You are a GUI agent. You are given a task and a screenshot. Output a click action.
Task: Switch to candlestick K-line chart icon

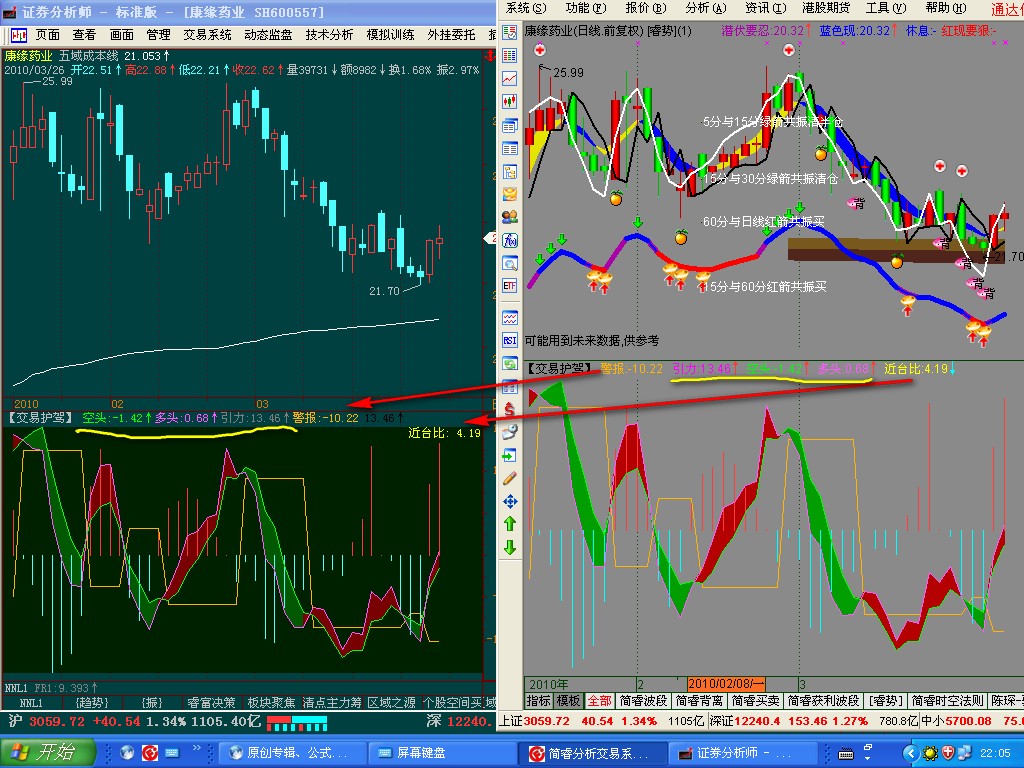(x=509, y=102)
